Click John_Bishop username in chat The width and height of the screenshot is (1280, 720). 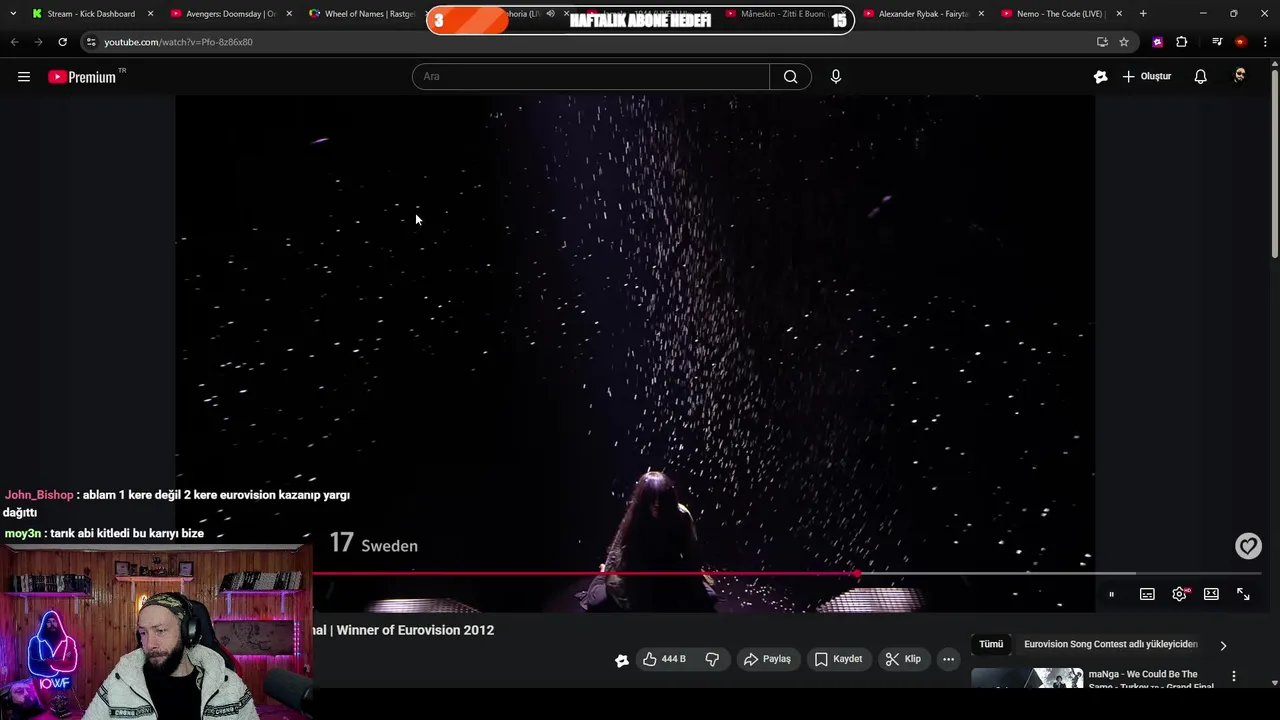39,495
